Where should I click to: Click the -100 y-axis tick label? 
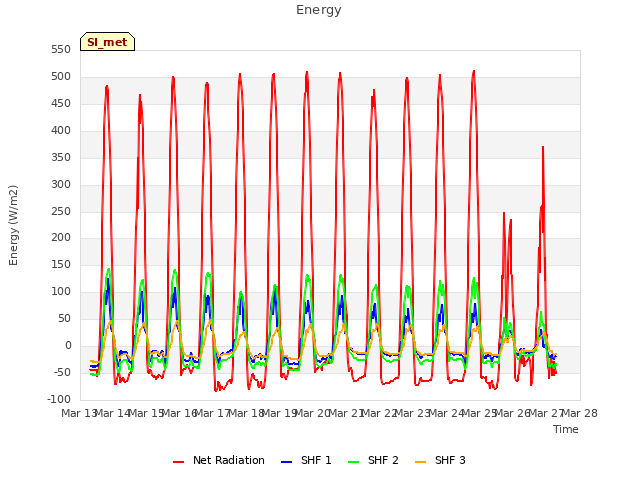59,400
